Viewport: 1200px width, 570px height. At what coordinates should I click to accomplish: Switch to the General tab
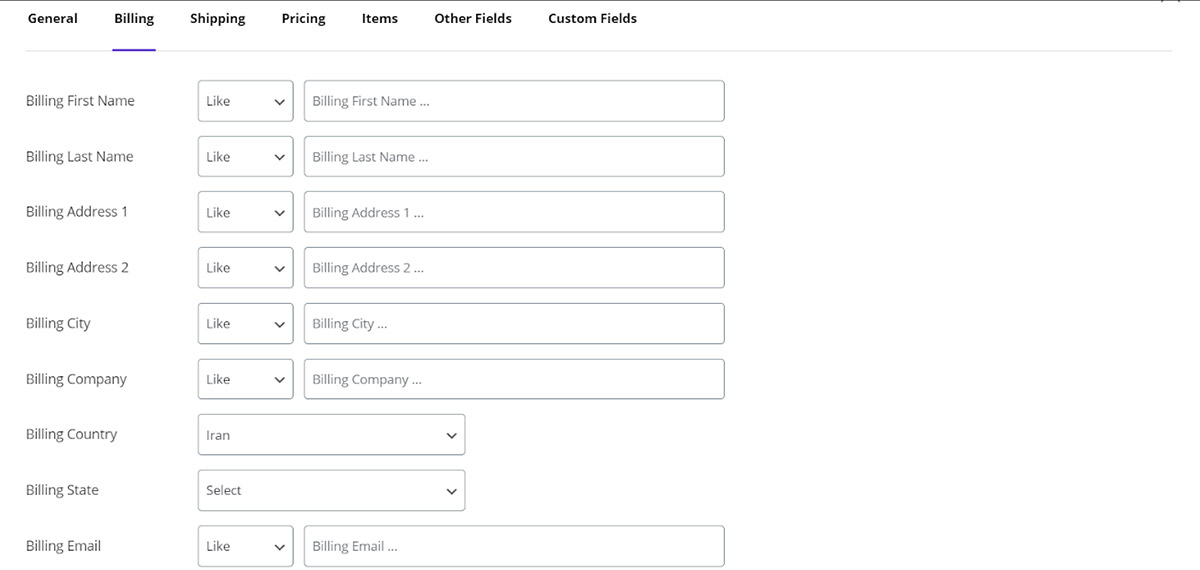point(52,19)
